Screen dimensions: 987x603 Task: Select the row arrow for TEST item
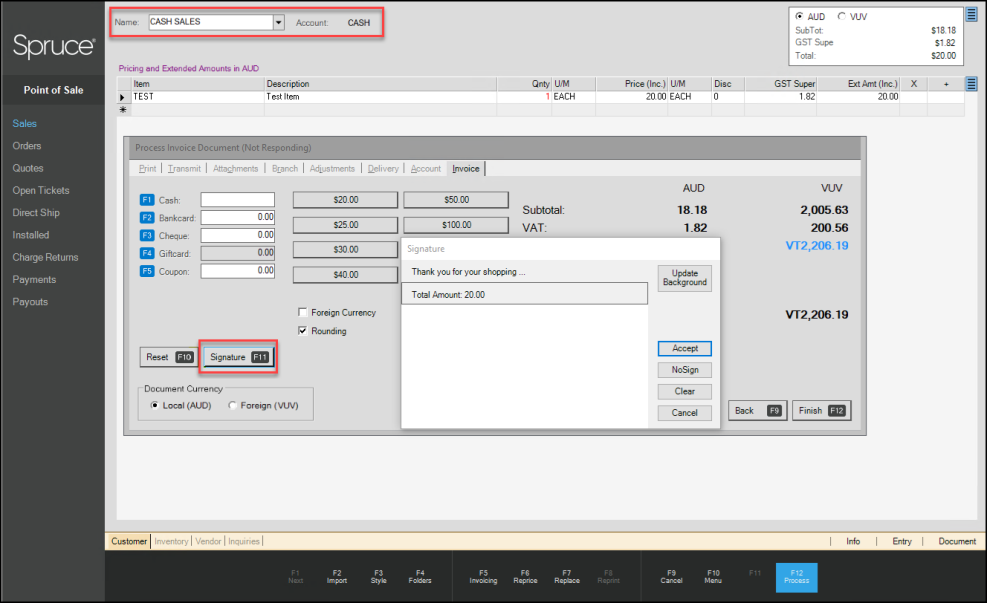point(123,97)
